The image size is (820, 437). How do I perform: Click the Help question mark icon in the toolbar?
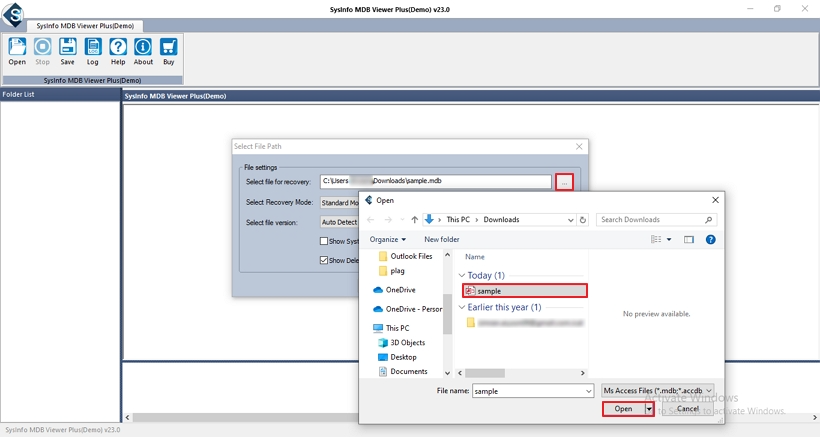click(118, 47)
